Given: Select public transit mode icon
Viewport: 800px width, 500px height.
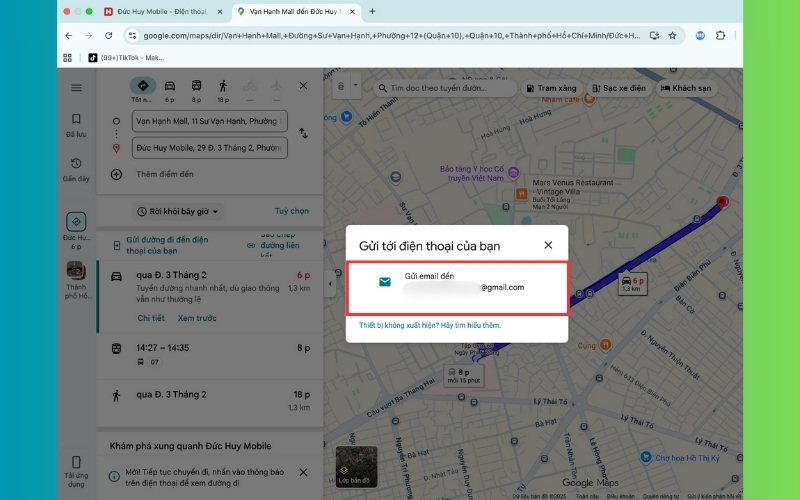Looking at the screenshot, I should pyautogui.click(x=196, y=86).
